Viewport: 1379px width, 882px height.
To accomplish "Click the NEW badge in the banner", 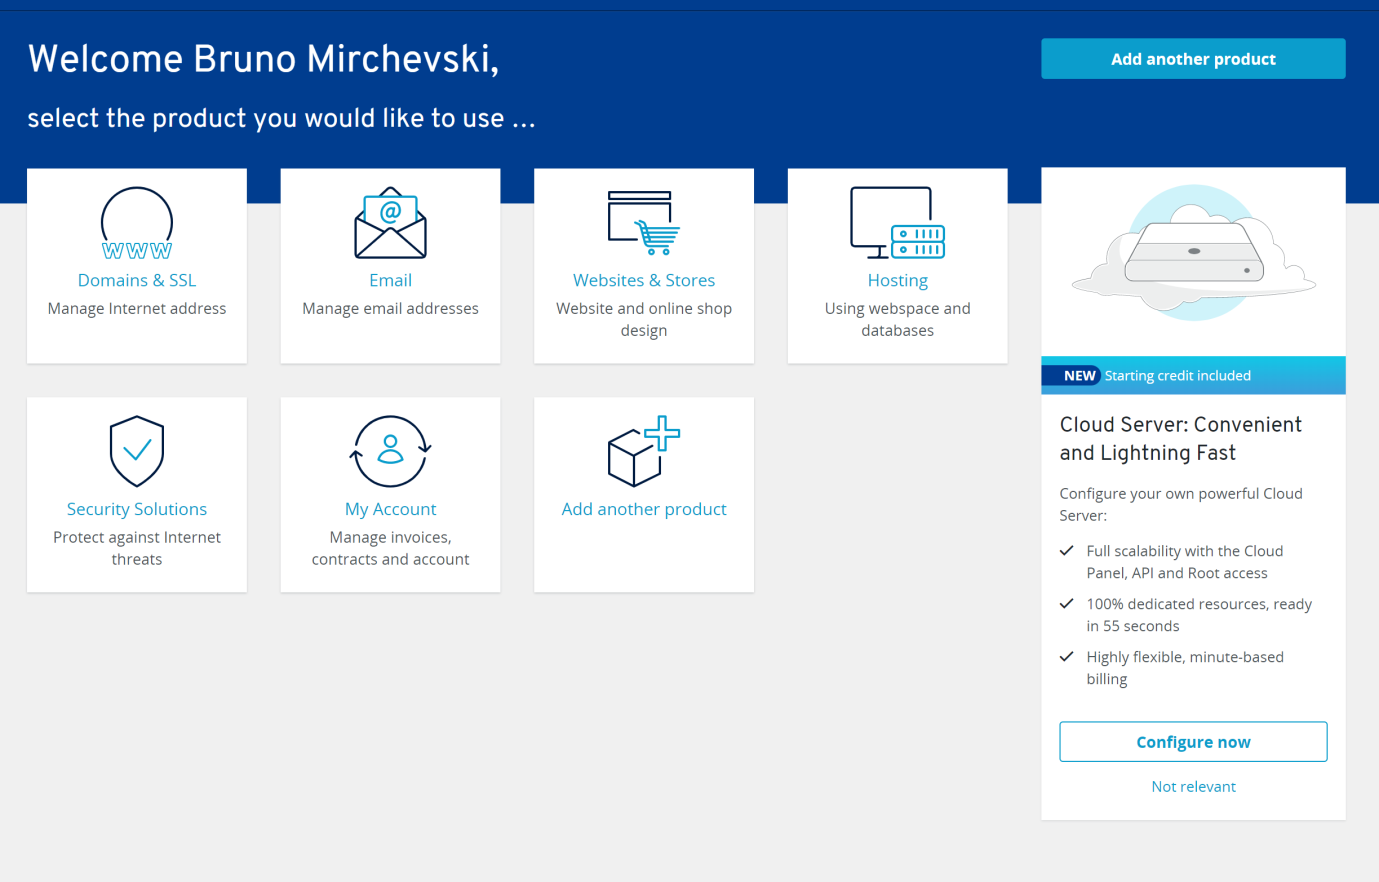I will coord(1079,376).
